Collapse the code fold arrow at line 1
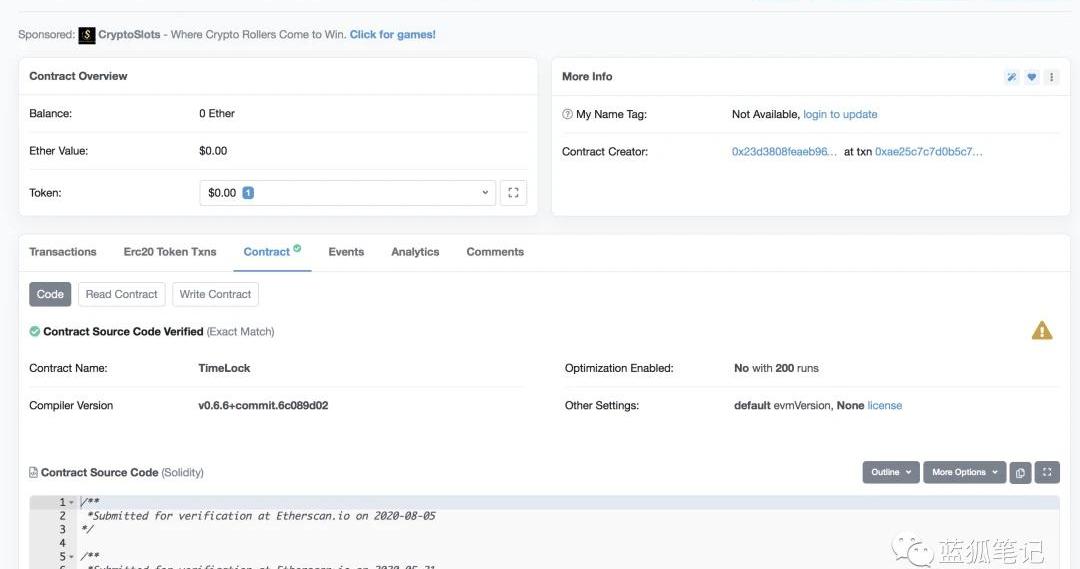The height and width of the screenshot is (569, 1080). [x=71, y=503]
